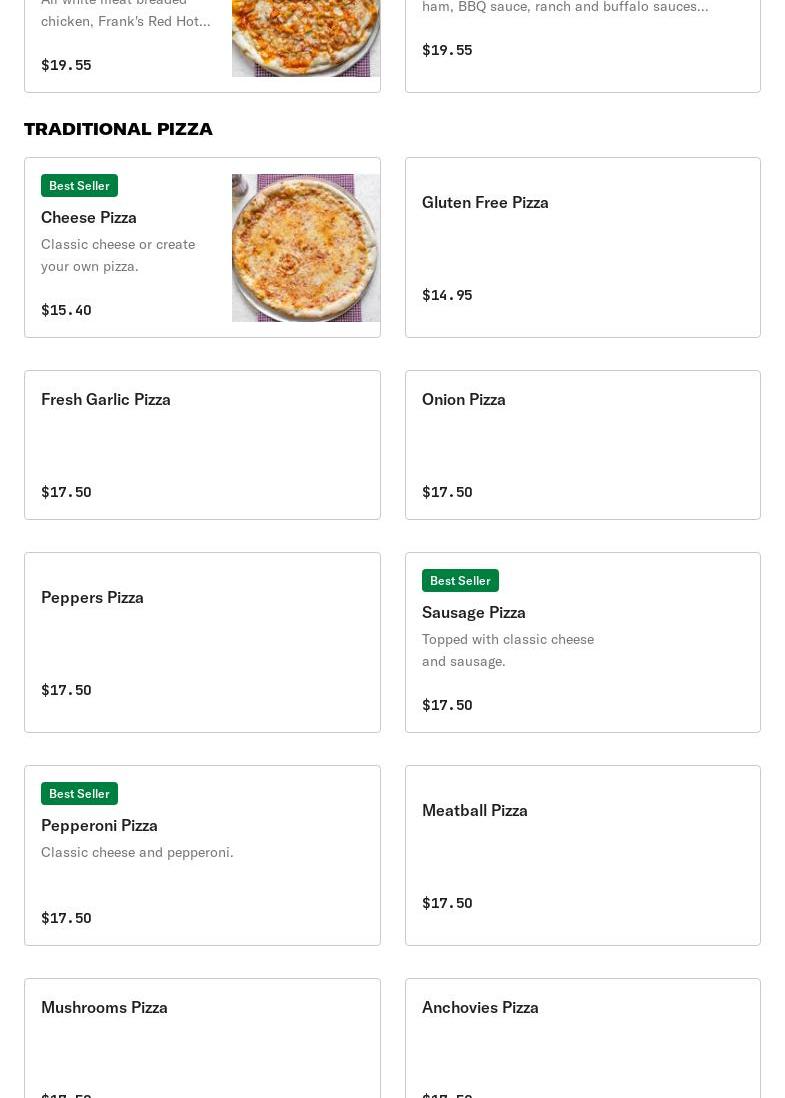The width and height of the screenshot is (785, 1098).
Task: Open the Cheese Pizza photo thumbnail
Action: (305, 248)
